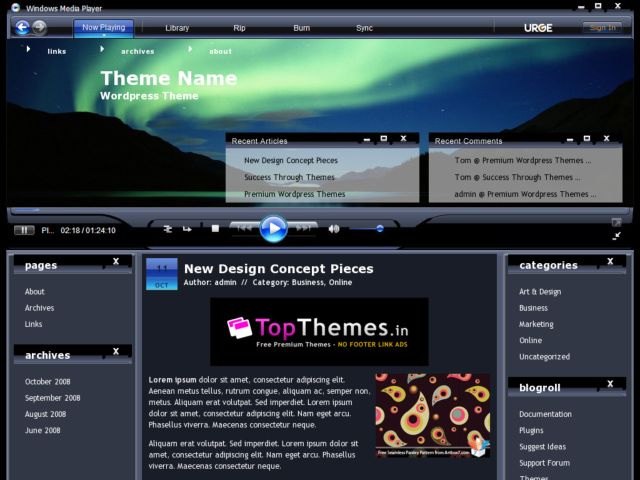Skip to the next track
This screenshot has width=640, height=480.
coord(303,229)
